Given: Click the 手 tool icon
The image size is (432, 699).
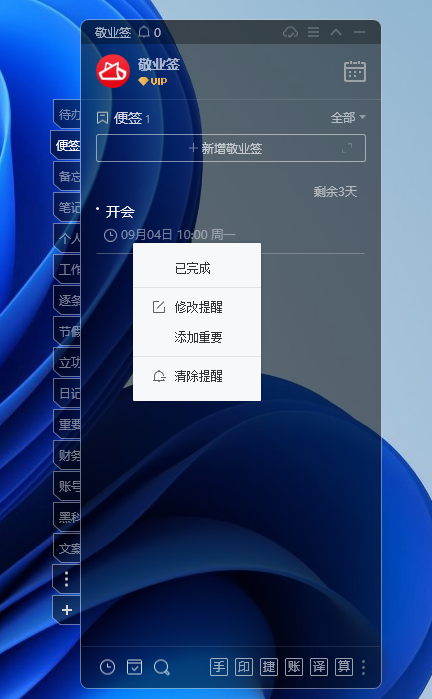Looking at the screenshot, I should tap(219, 667).
